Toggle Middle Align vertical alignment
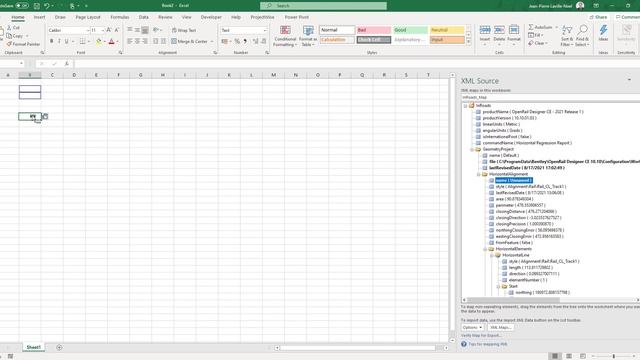This screenshot has height=360, width=640. click(x=137, y=30)
